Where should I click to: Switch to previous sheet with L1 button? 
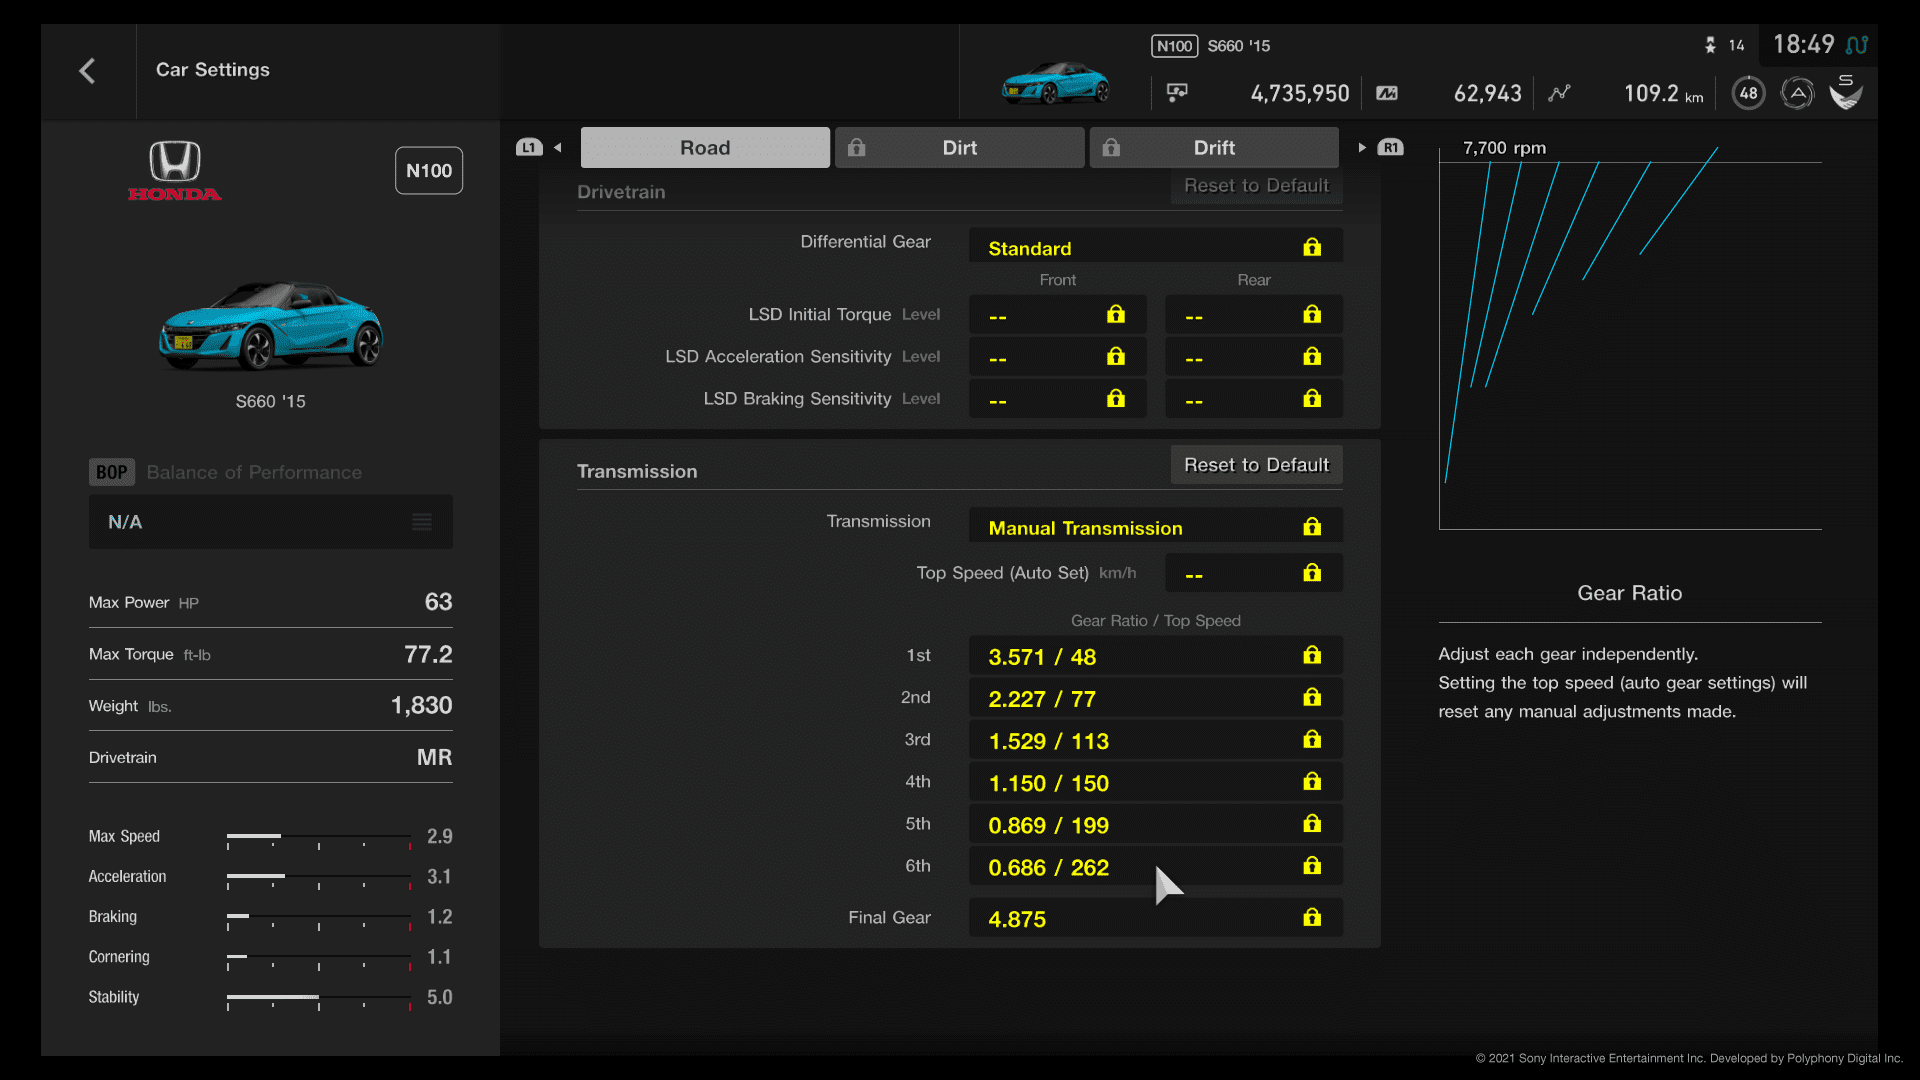[x=529, y=147]
